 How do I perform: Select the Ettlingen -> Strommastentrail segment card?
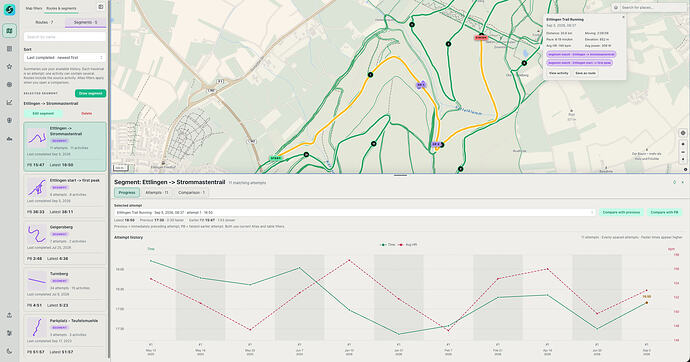[65, 146]
